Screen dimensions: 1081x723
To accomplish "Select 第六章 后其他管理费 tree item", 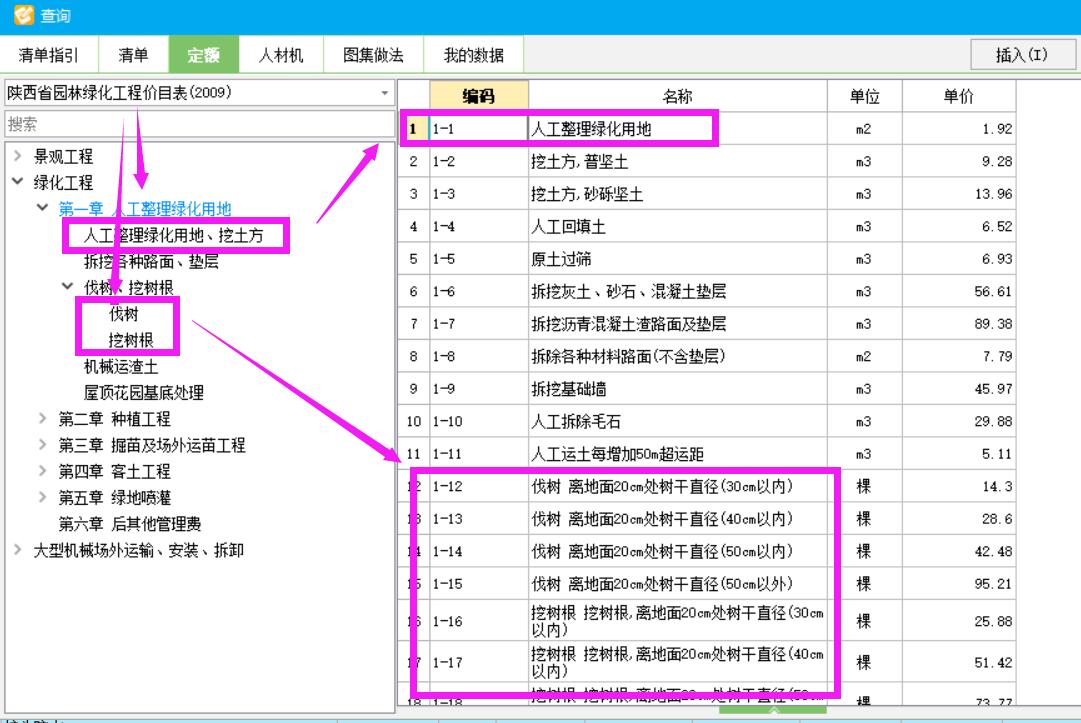I will pyautogui.click(x=130, y=524).
